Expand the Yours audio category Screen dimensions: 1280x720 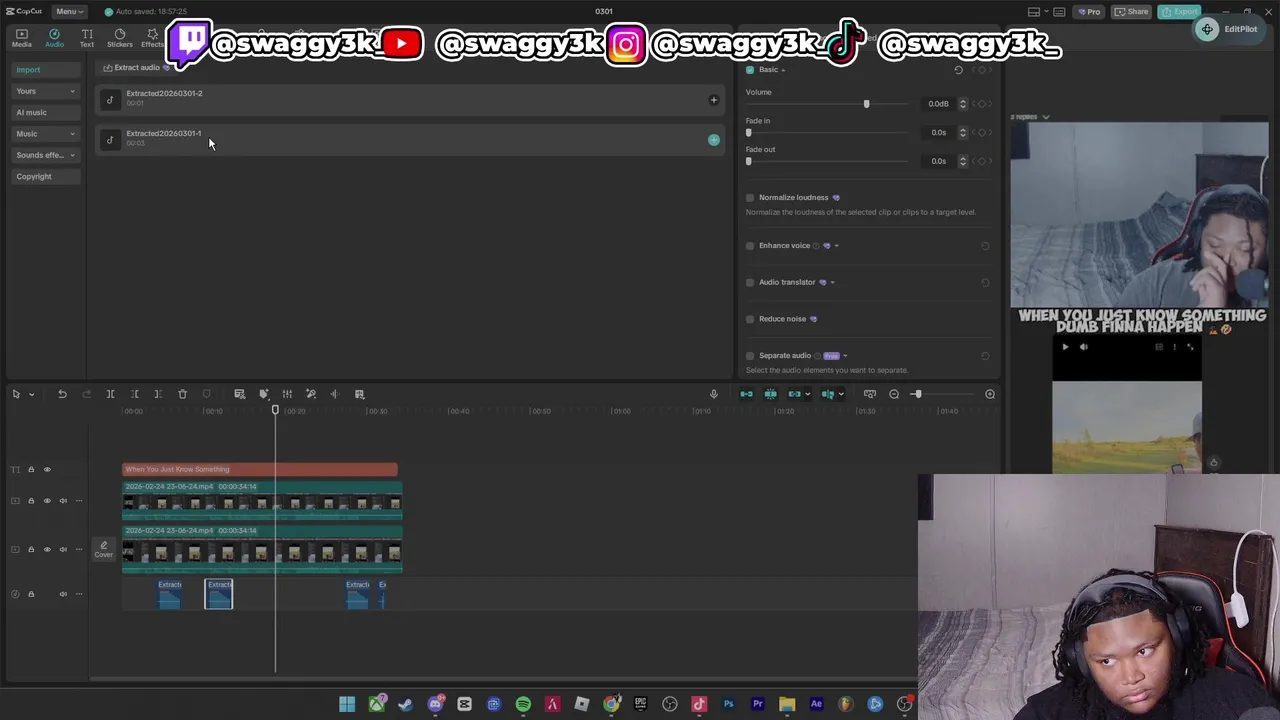click(x=45, y=91)
